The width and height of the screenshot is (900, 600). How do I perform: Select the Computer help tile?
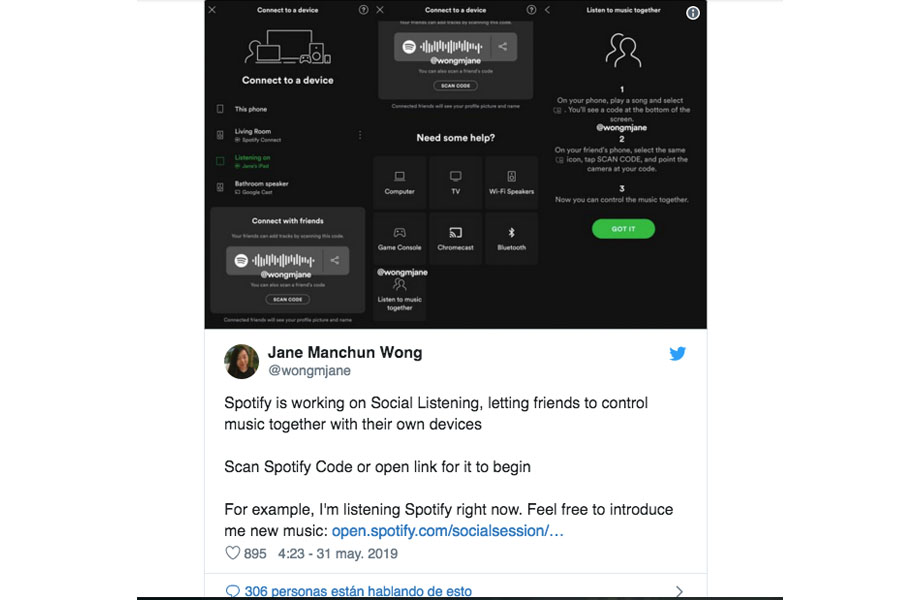tap(399, 183)
